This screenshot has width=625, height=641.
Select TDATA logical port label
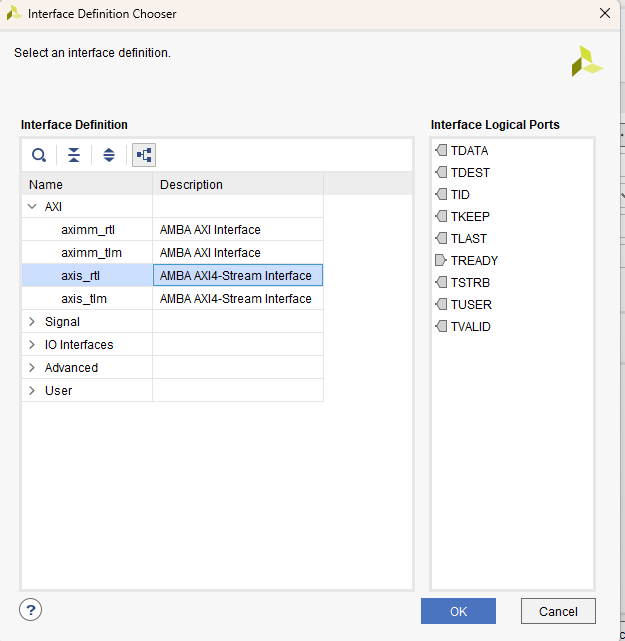point(469,151)
